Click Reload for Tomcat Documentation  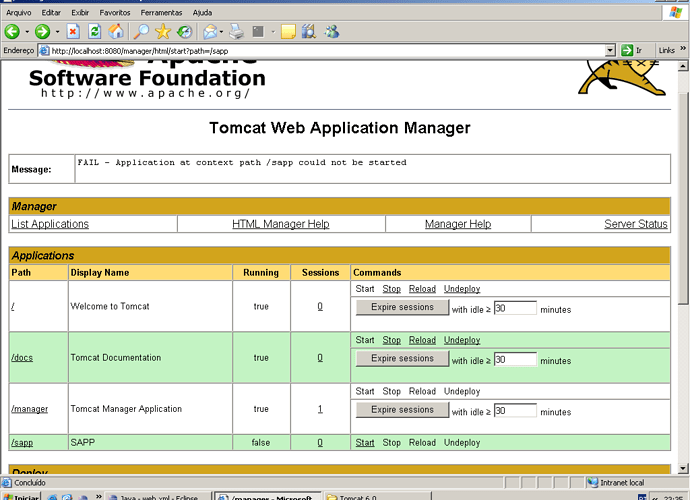pos(422,340)
